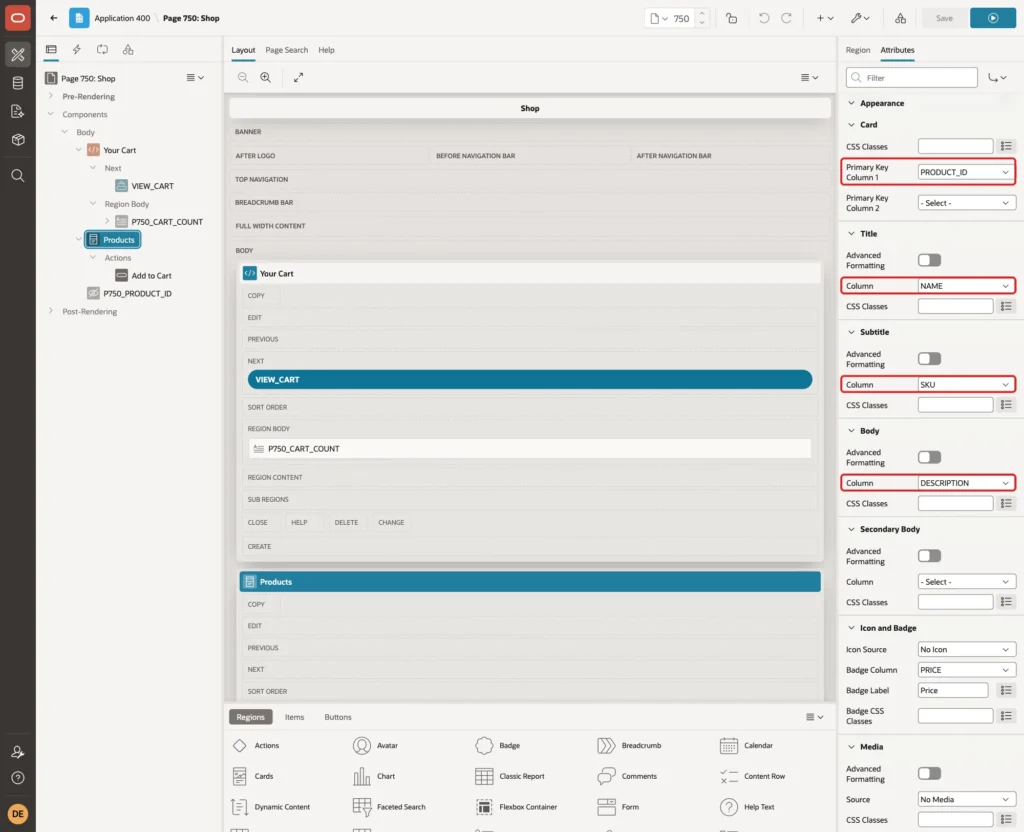Pick the Avatar region in gallery
The height and width of the screenshot is (832, 1024).
[x=376, y=745]
